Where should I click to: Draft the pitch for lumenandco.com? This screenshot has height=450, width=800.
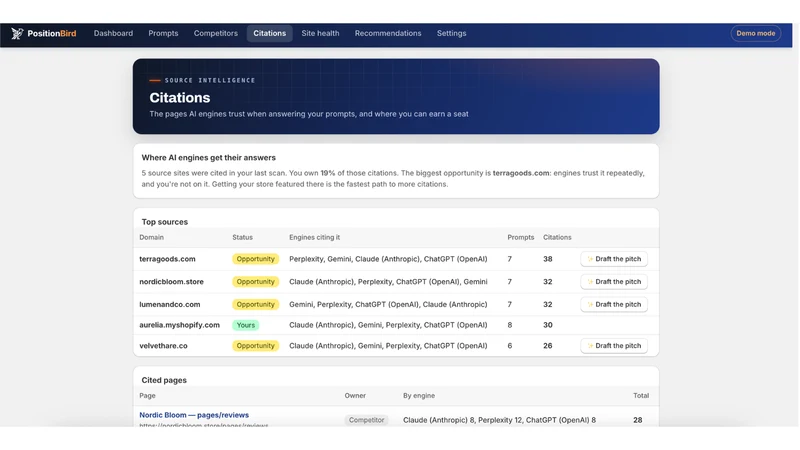click(x=614, y=304)
